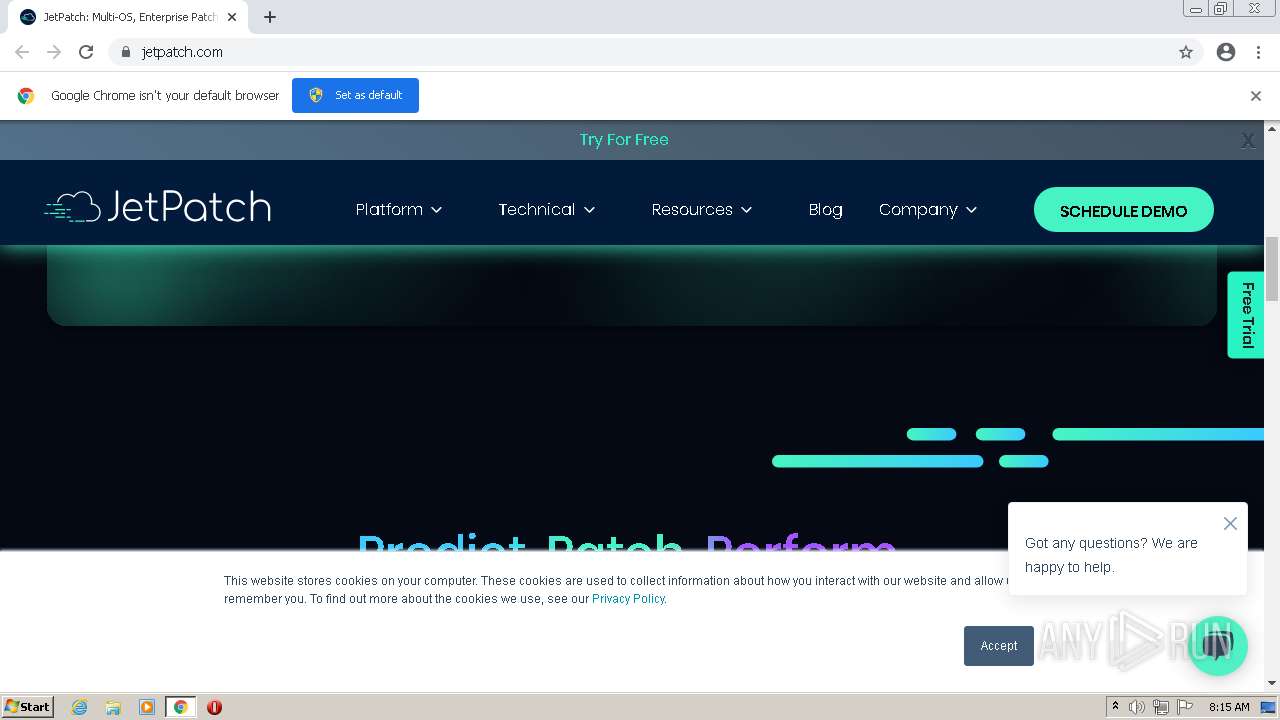Open the Blog page
The height and width of the screenshot is (720, 1280).
825,210
